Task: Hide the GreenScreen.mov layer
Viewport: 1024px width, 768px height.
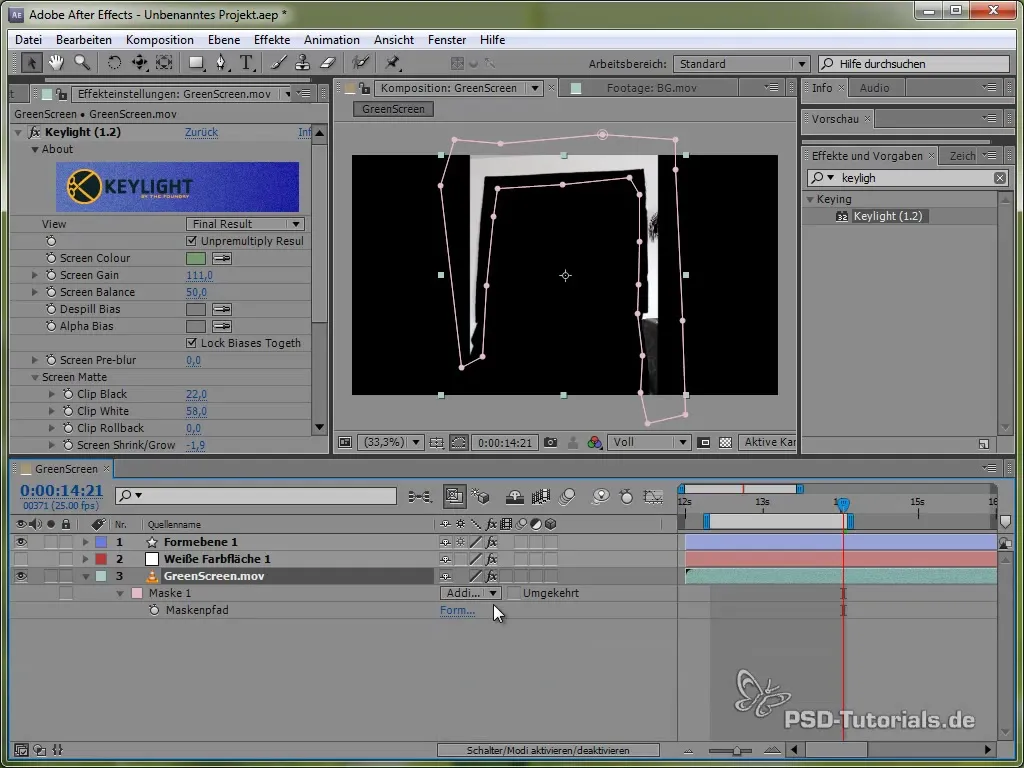Action: click(x=21, y=576)
